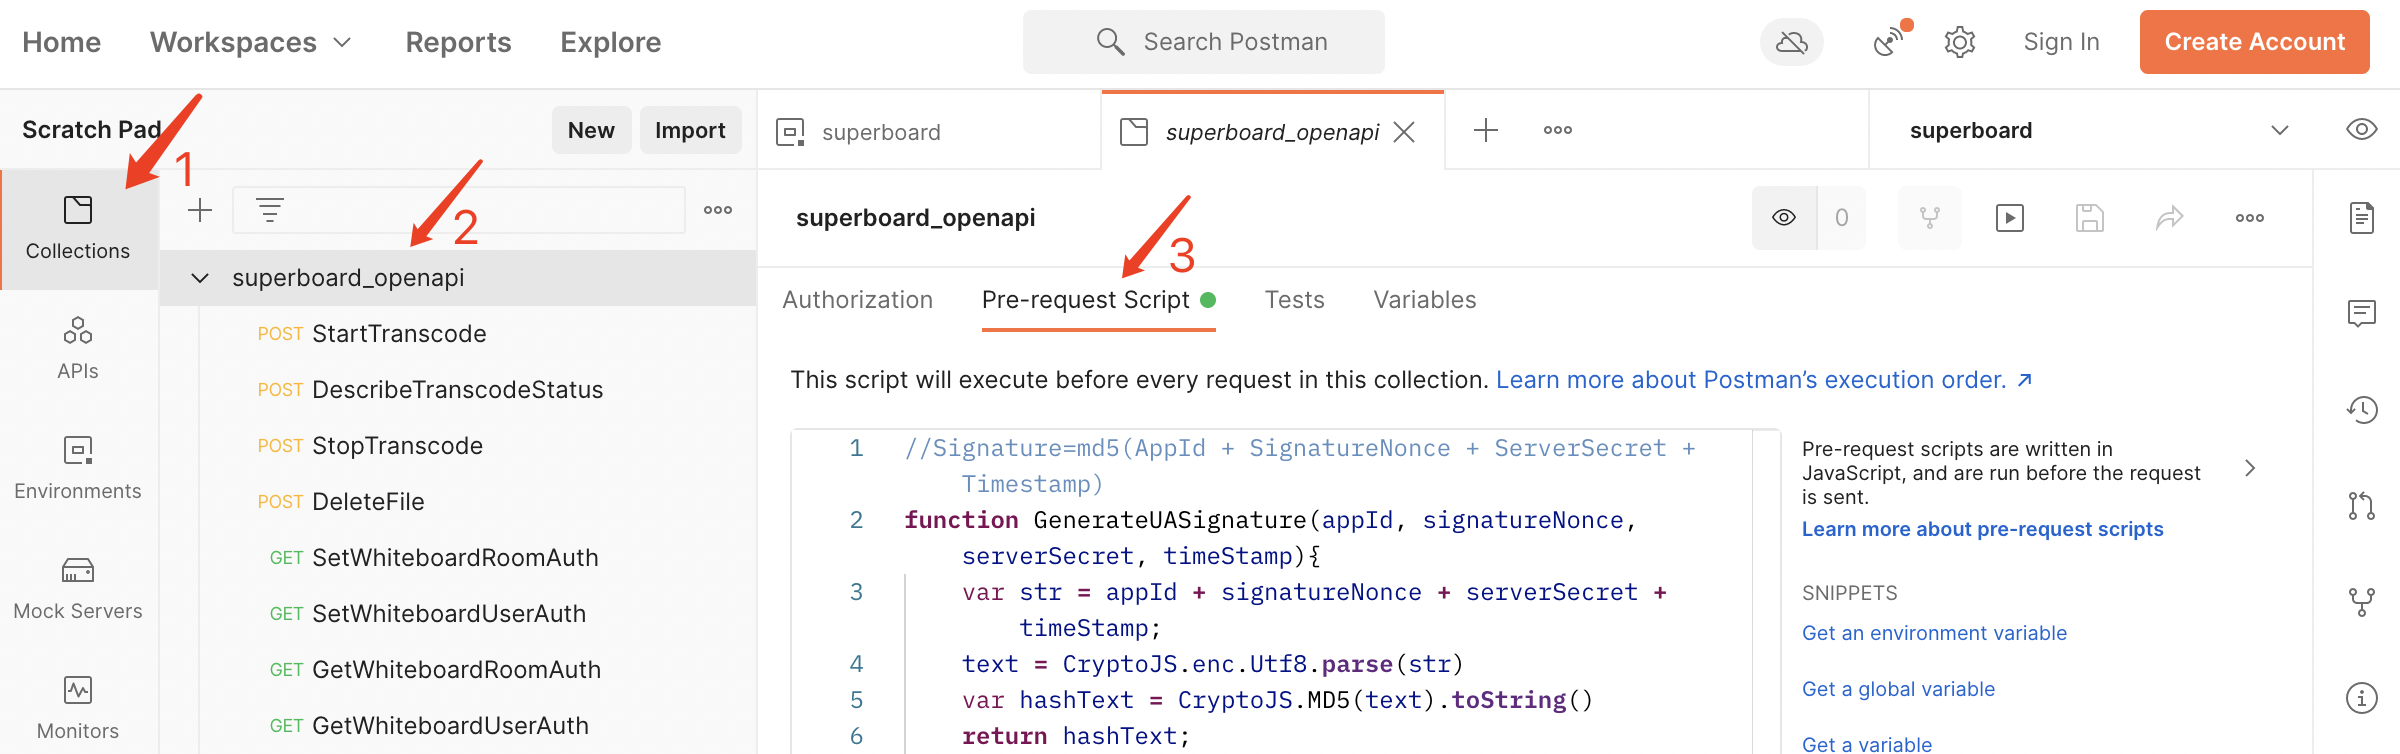Save the collection with disk icon
Screen dimensions: 2400x754
[2090, 218]
